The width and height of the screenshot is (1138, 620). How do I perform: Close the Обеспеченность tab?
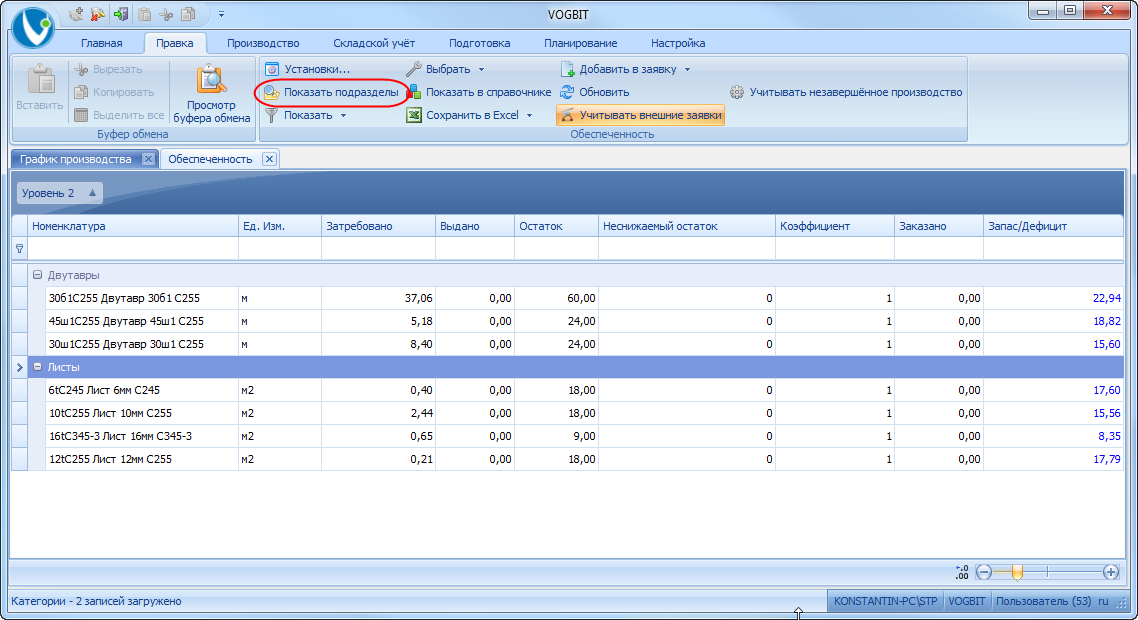269,159
